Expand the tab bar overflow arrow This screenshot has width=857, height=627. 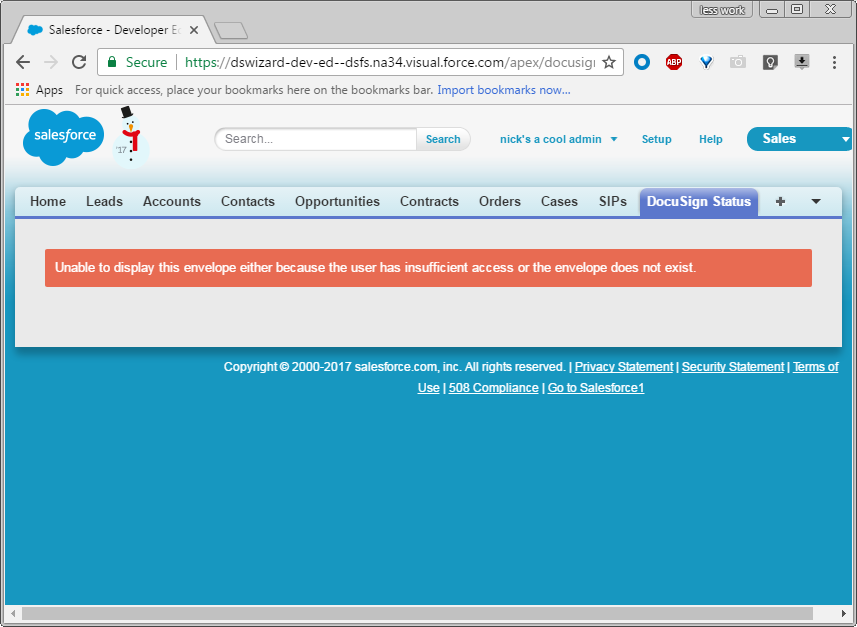click(816, 201)
